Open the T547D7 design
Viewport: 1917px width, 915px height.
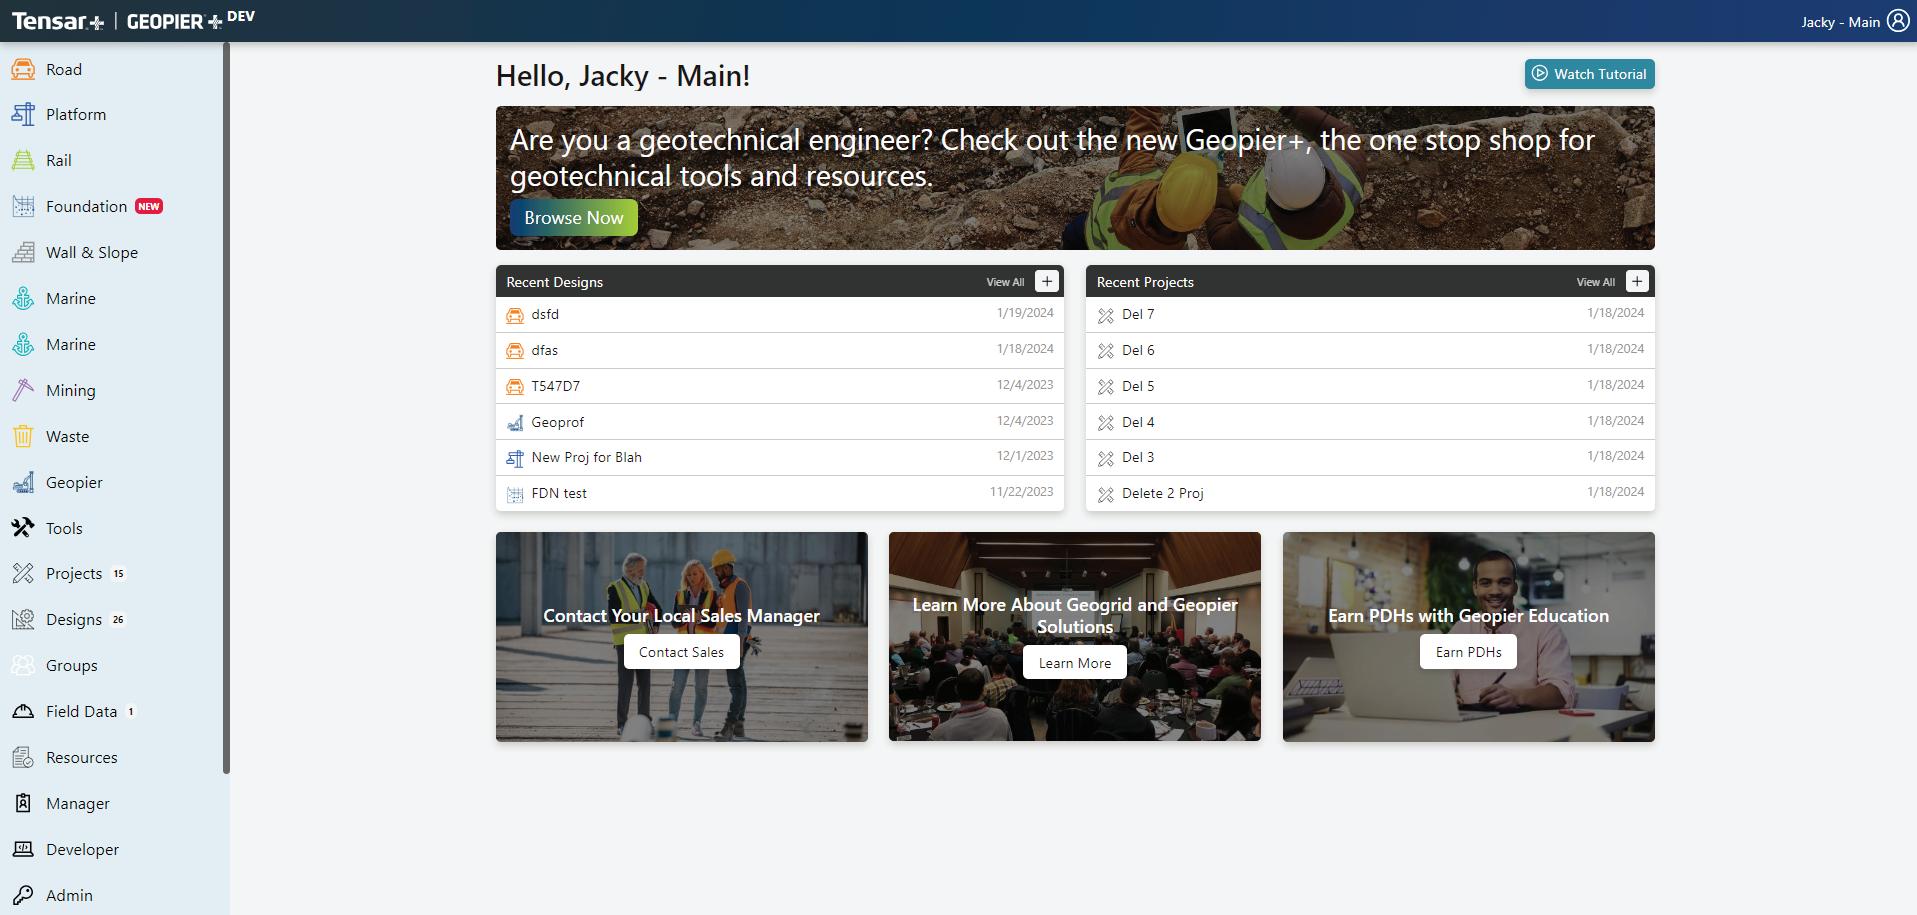(x=780, y=386)
